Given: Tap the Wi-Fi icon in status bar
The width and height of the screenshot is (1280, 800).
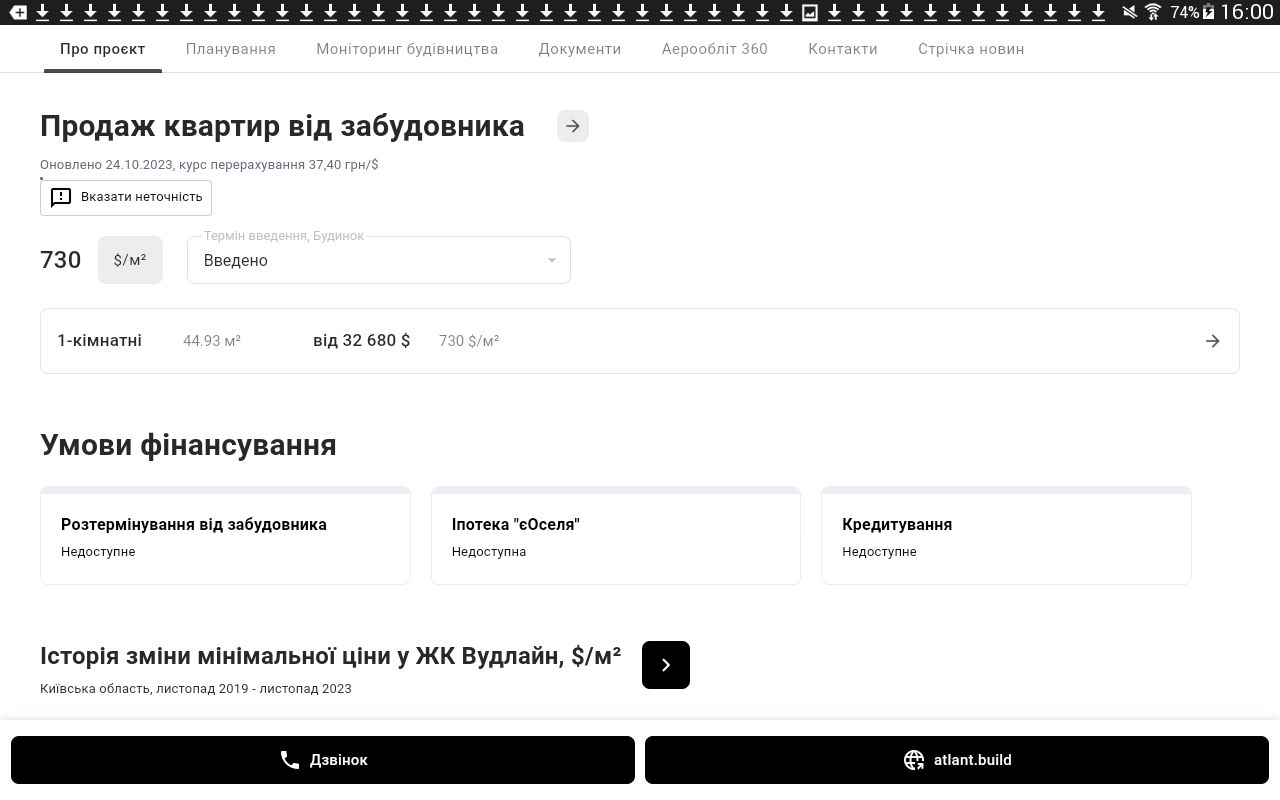Looking at the screenshot, I should pos(1153,12).
